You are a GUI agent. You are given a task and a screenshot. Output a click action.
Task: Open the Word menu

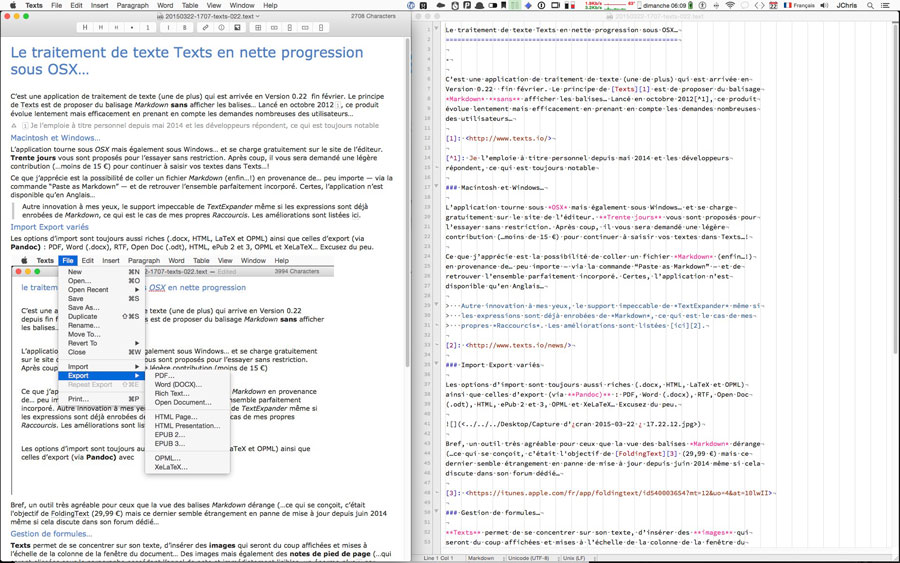[x=165, y=5]
